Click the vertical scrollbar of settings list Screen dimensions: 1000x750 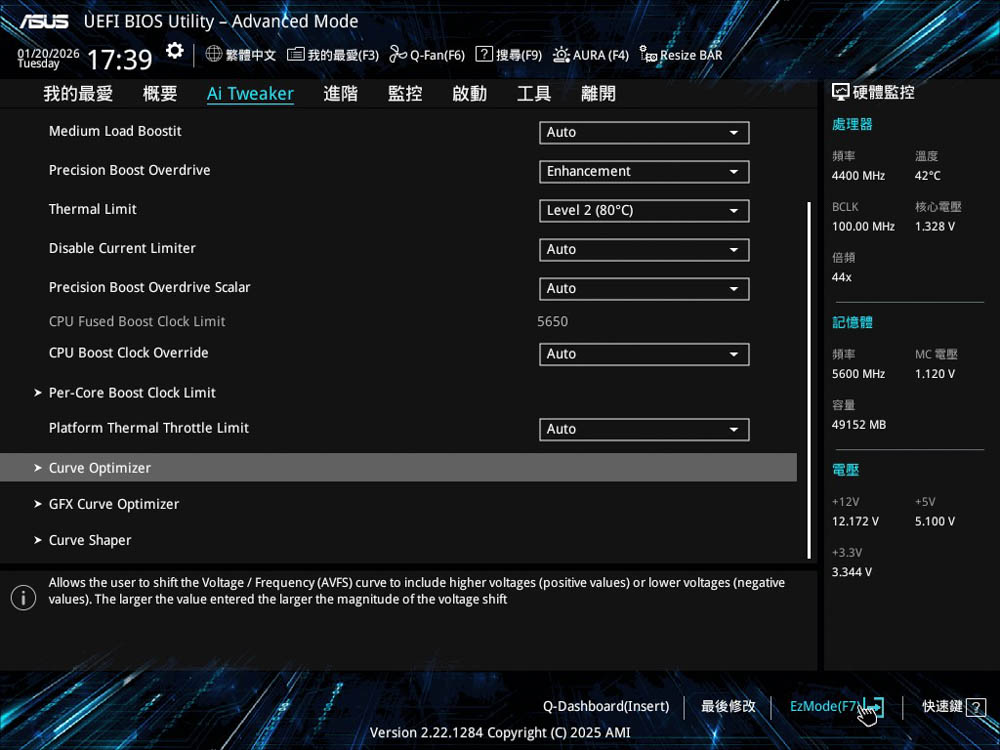809,380
